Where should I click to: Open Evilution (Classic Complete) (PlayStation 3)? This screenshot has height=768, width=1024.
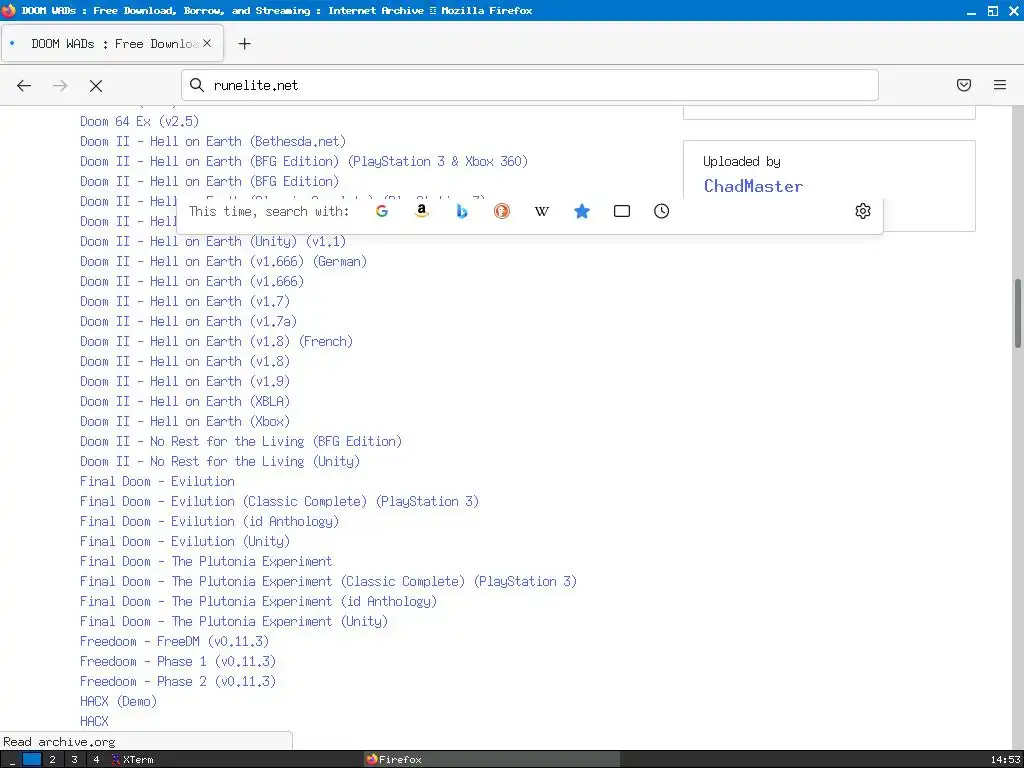[280, 502]
